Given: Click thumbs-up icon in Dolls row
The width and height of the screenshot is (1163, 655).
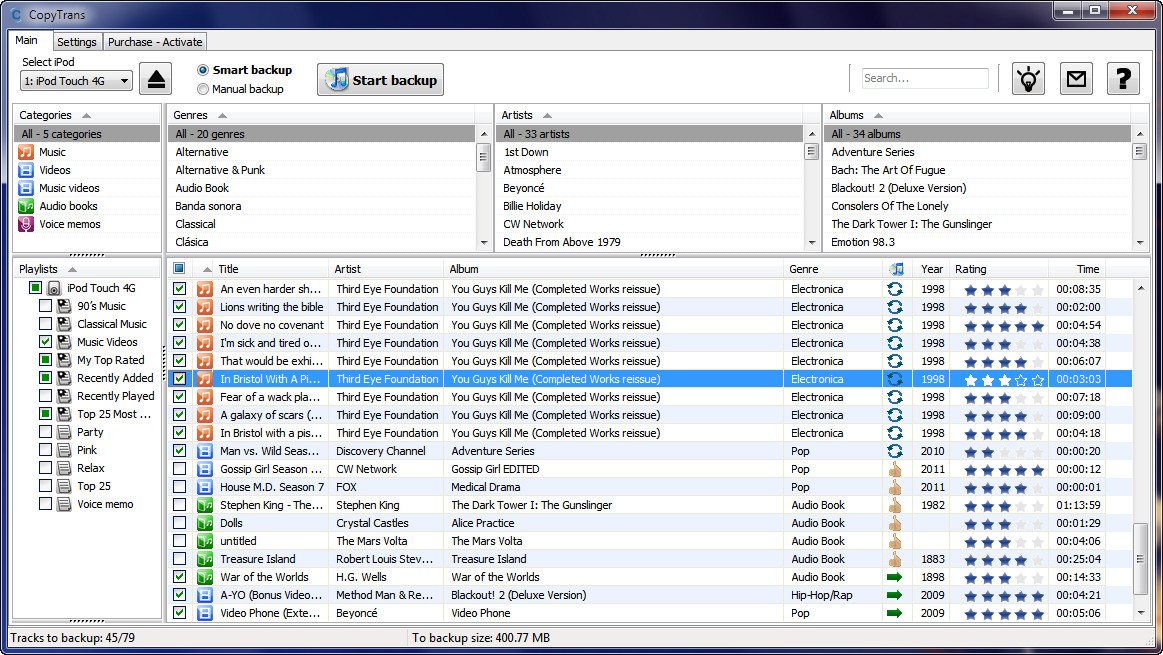Looking at the screenshot, I should click(895, 523).
